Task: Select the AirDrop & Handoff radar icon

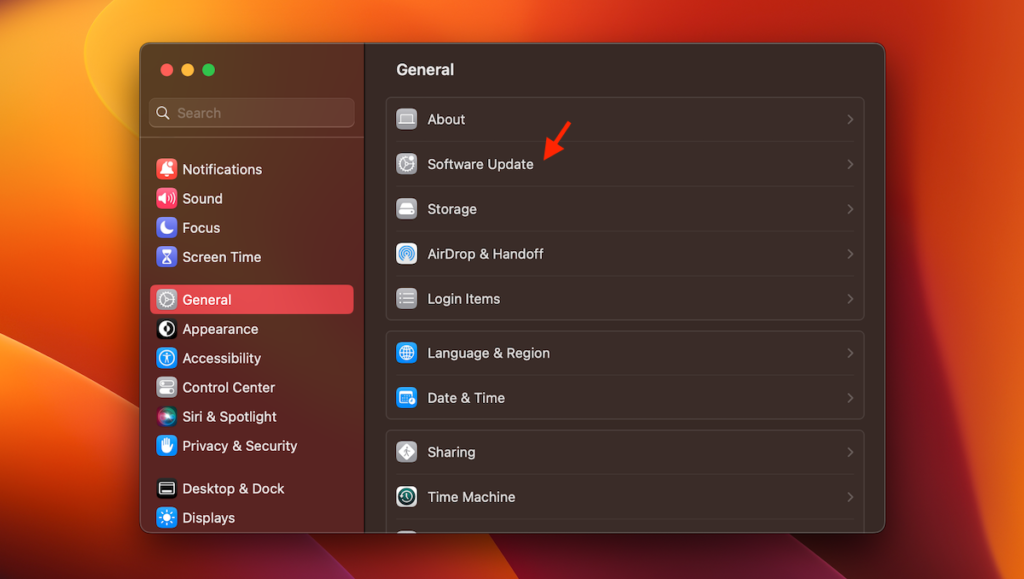Action: pyautogui.click(x=406, y=254)
